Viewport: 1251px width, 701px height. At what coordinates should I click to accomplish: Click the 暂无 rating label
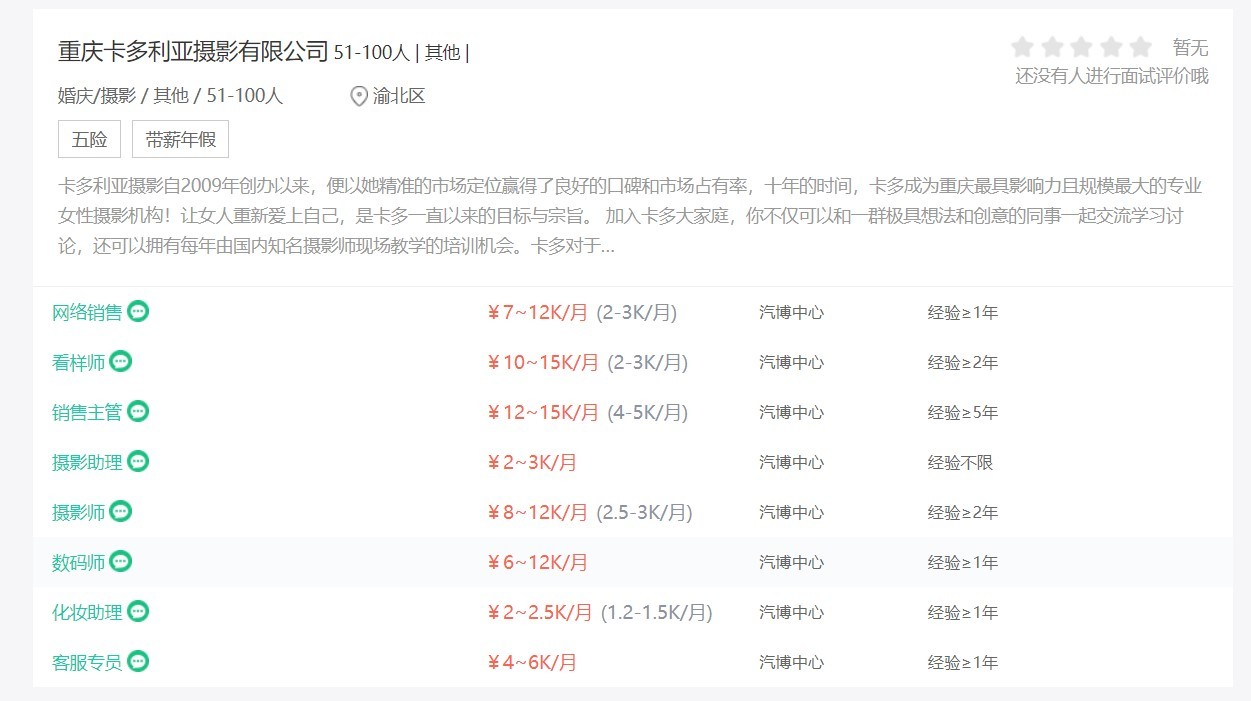pos(1190,47)
